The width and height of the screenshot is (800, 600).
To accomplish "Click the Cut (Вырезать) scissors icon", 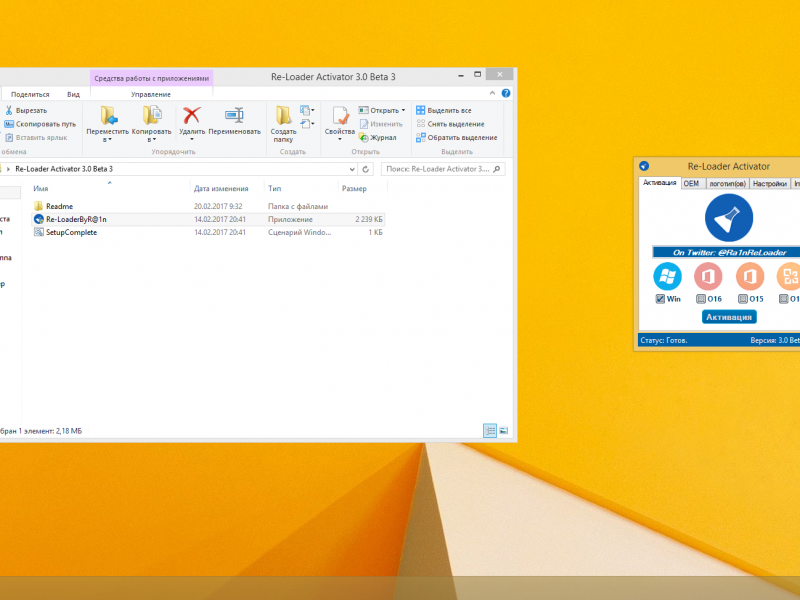I will click(x=9, y=110).
